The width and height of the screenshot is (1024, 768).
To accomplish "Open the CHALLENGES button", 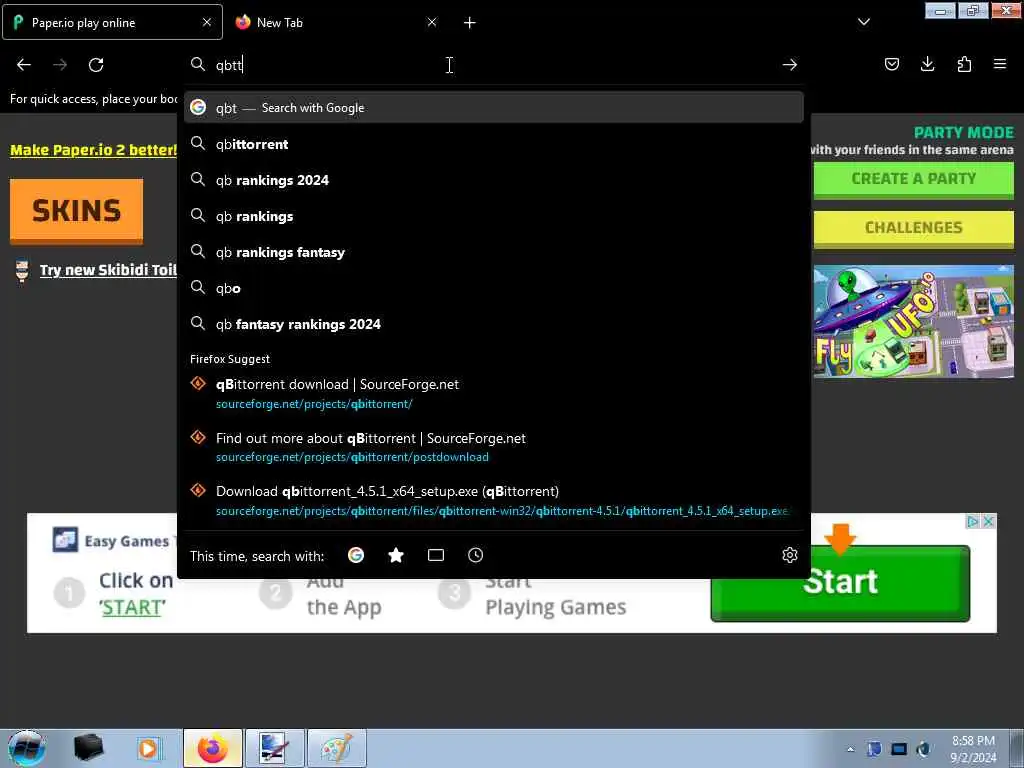I will [914, 228].
